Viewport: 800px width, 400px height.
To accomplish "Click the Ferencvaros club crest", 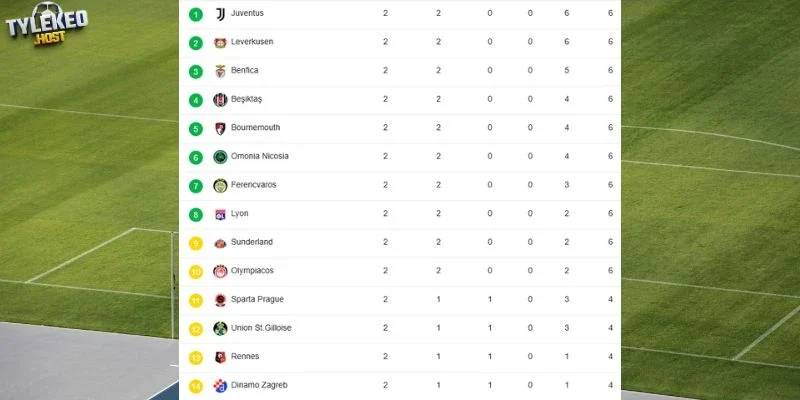I will coord(220,185).
